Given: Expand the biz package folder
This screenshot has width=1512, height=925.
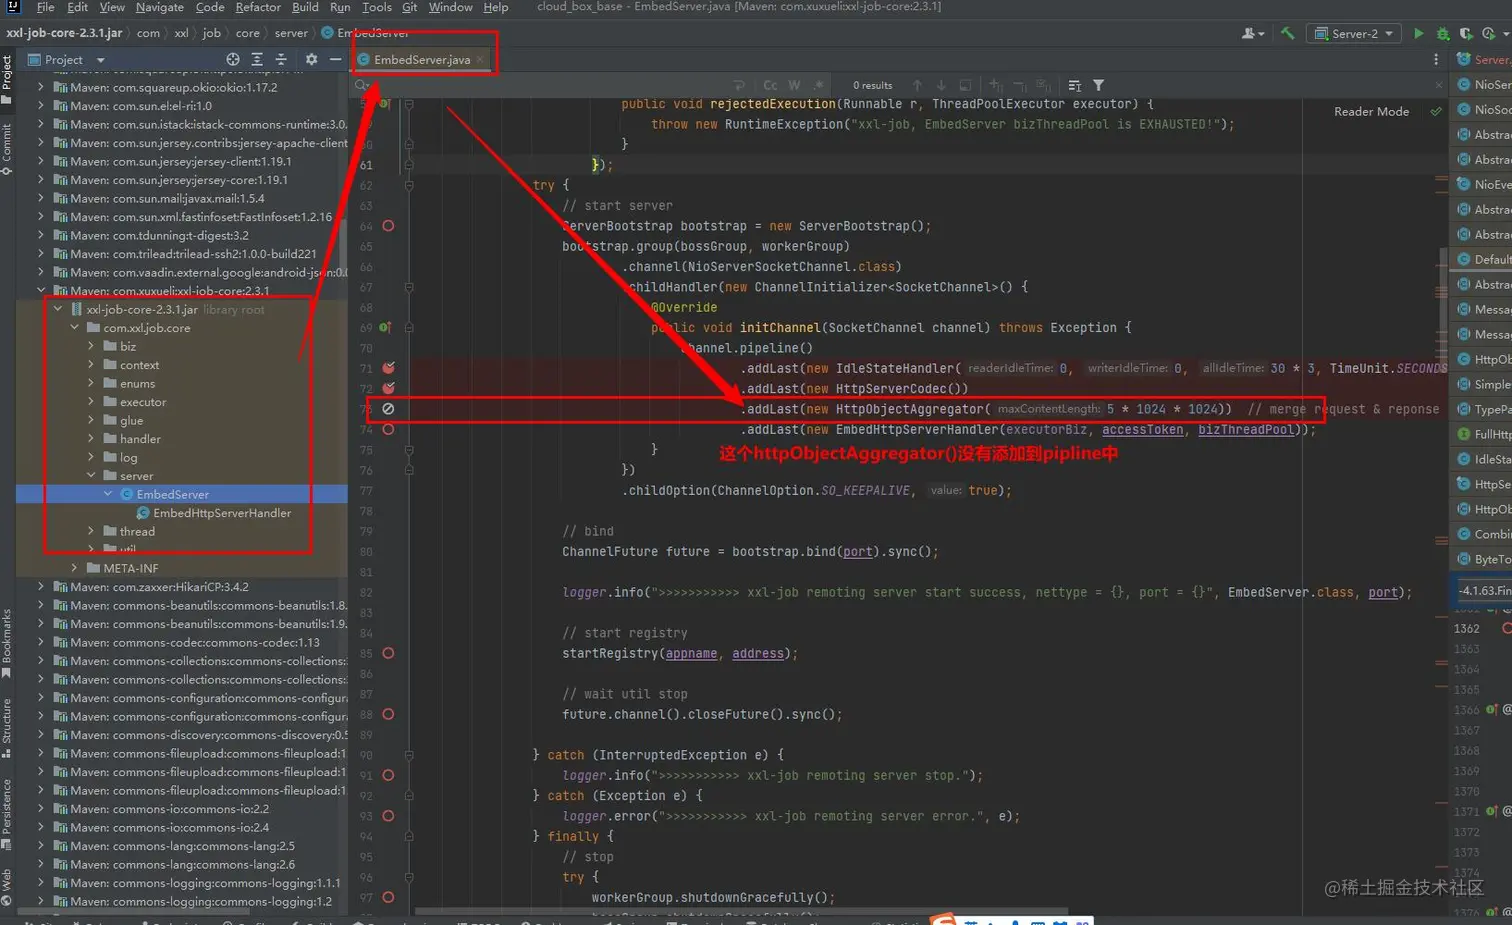Looking at the screenshot, I should point(91,346).
